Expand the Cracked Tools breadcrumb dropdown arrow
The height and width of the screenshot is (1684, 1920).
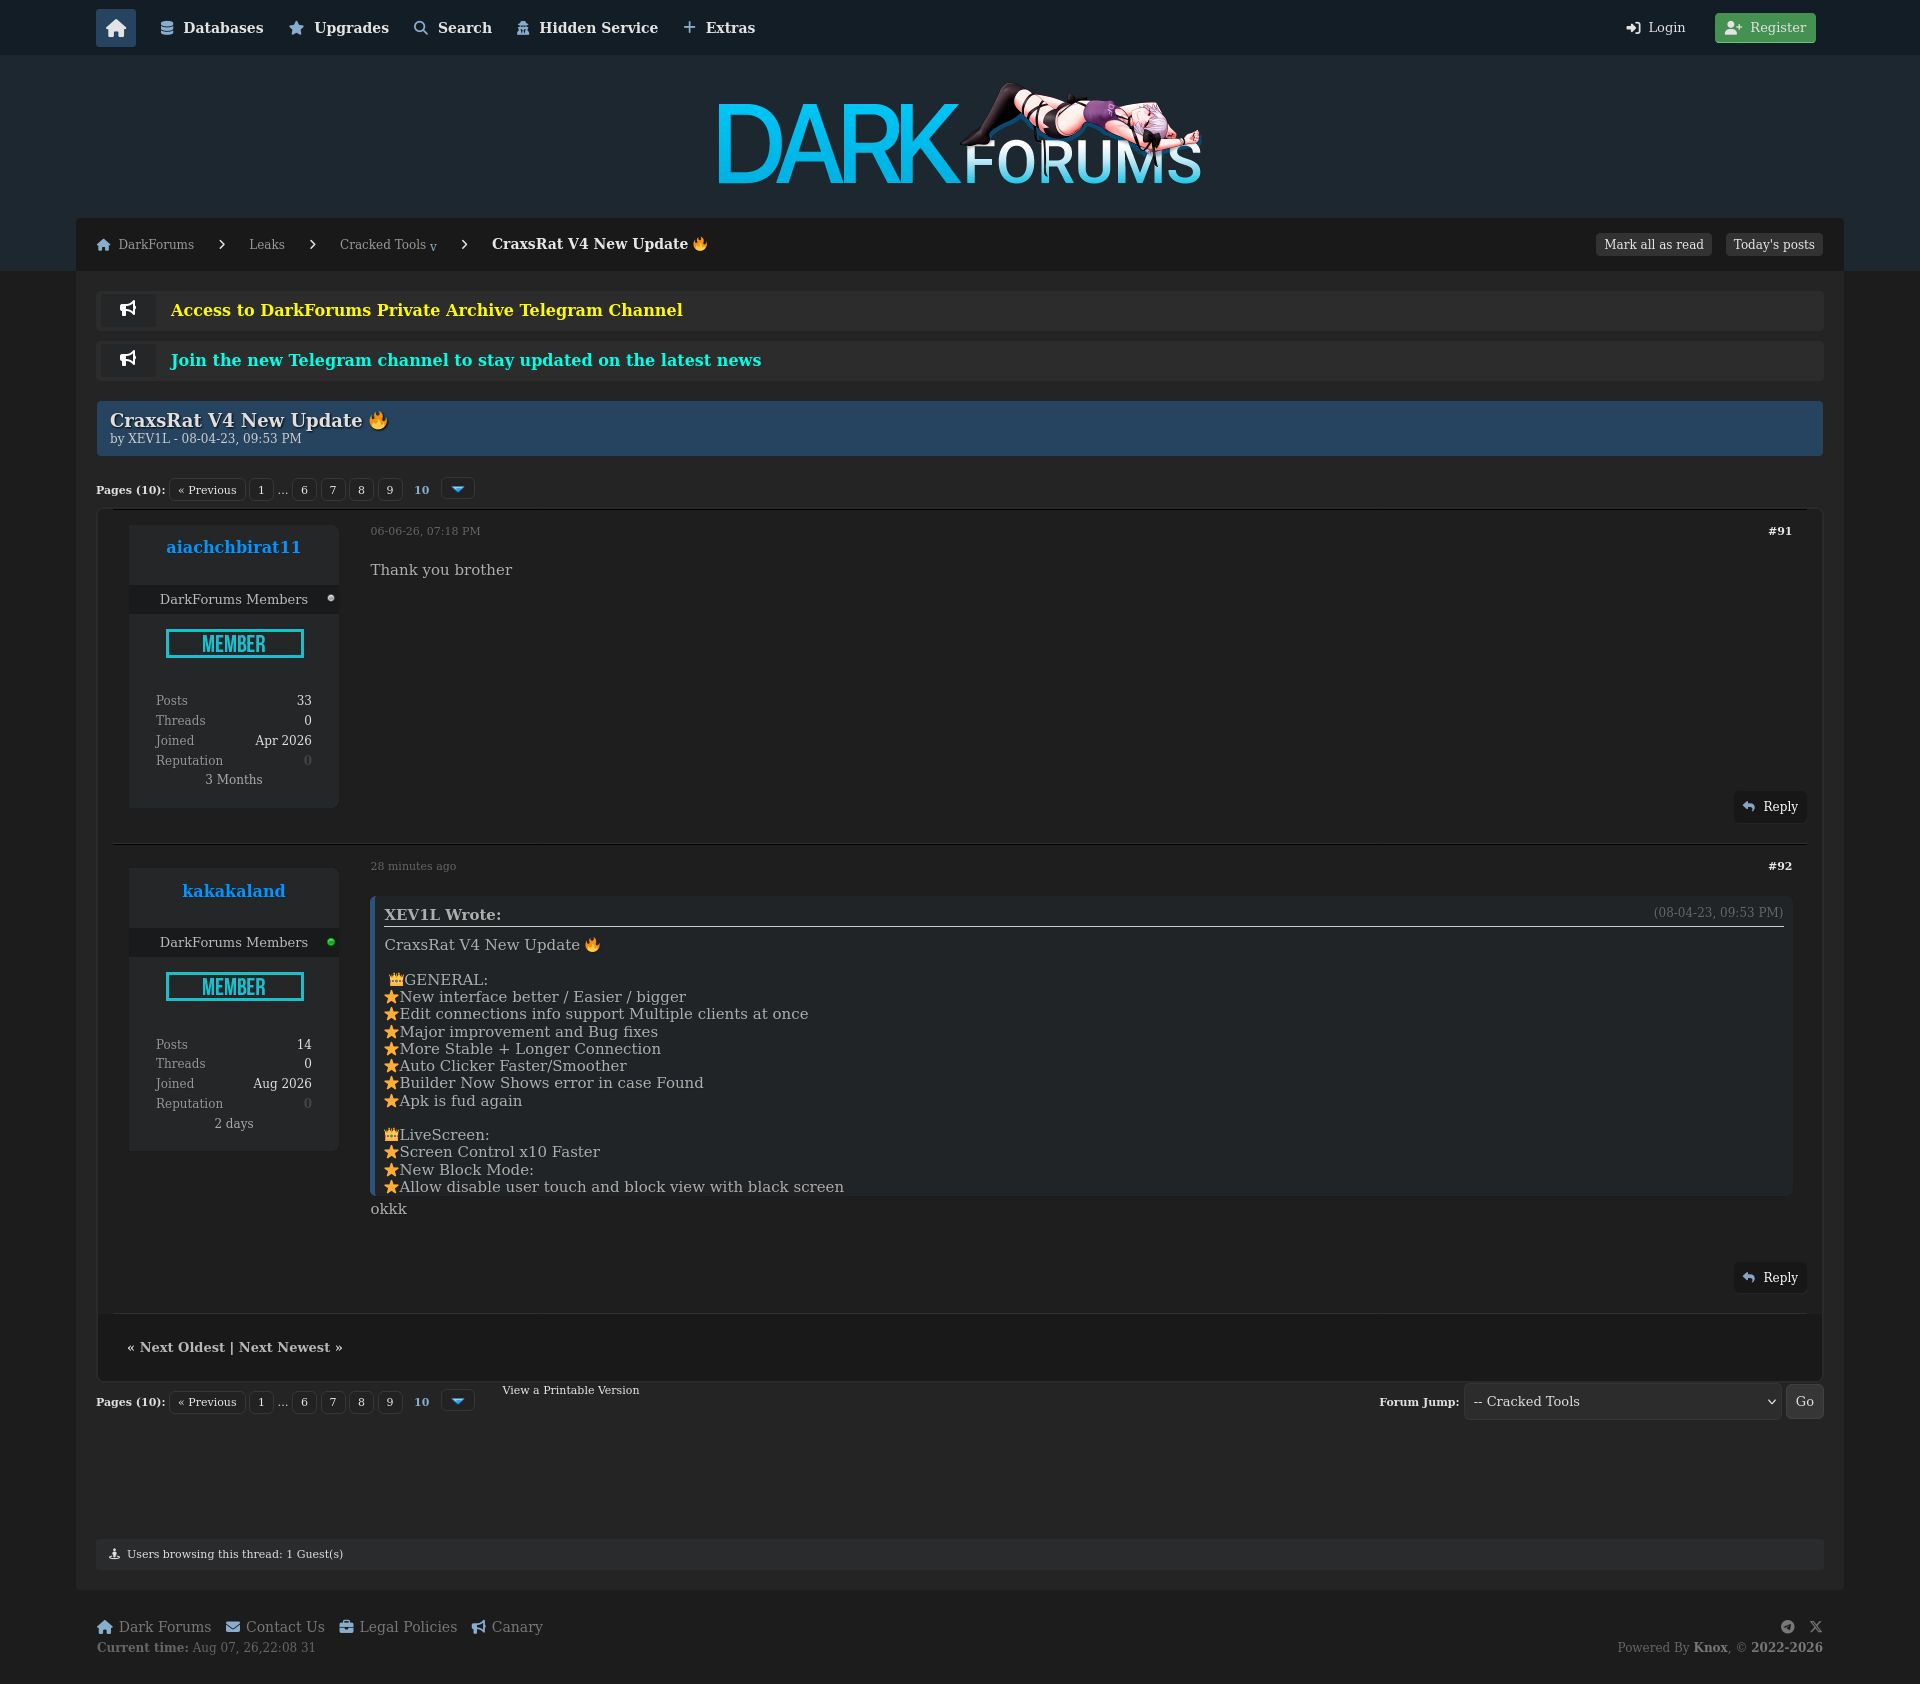click(433, 247)
